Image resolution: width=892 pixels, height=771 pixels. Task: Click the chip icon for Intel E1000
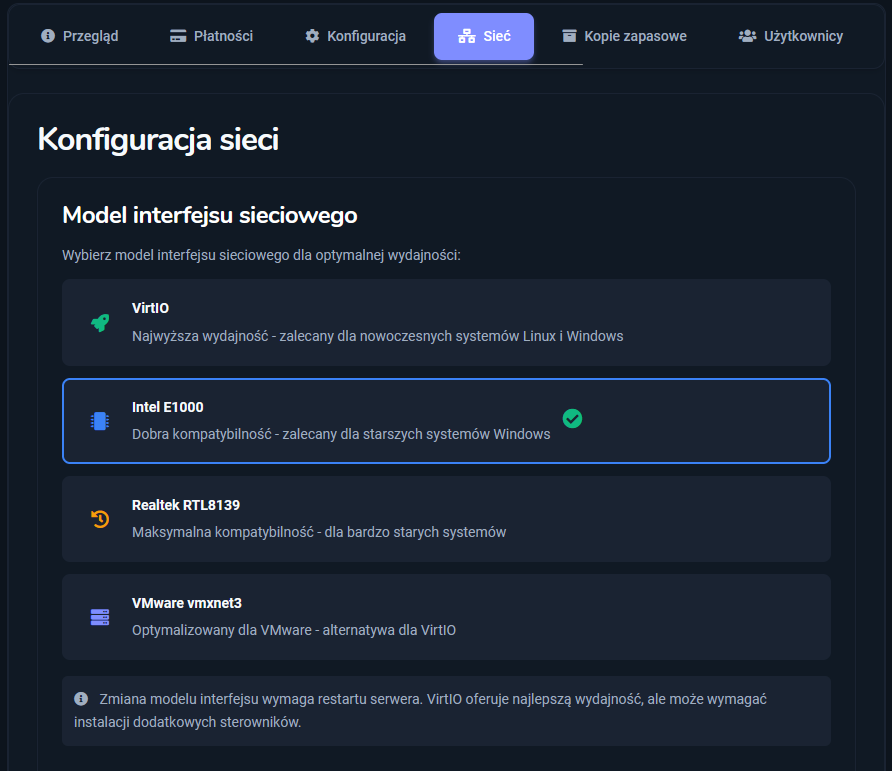pyautogui.click(x=99, y=421)
